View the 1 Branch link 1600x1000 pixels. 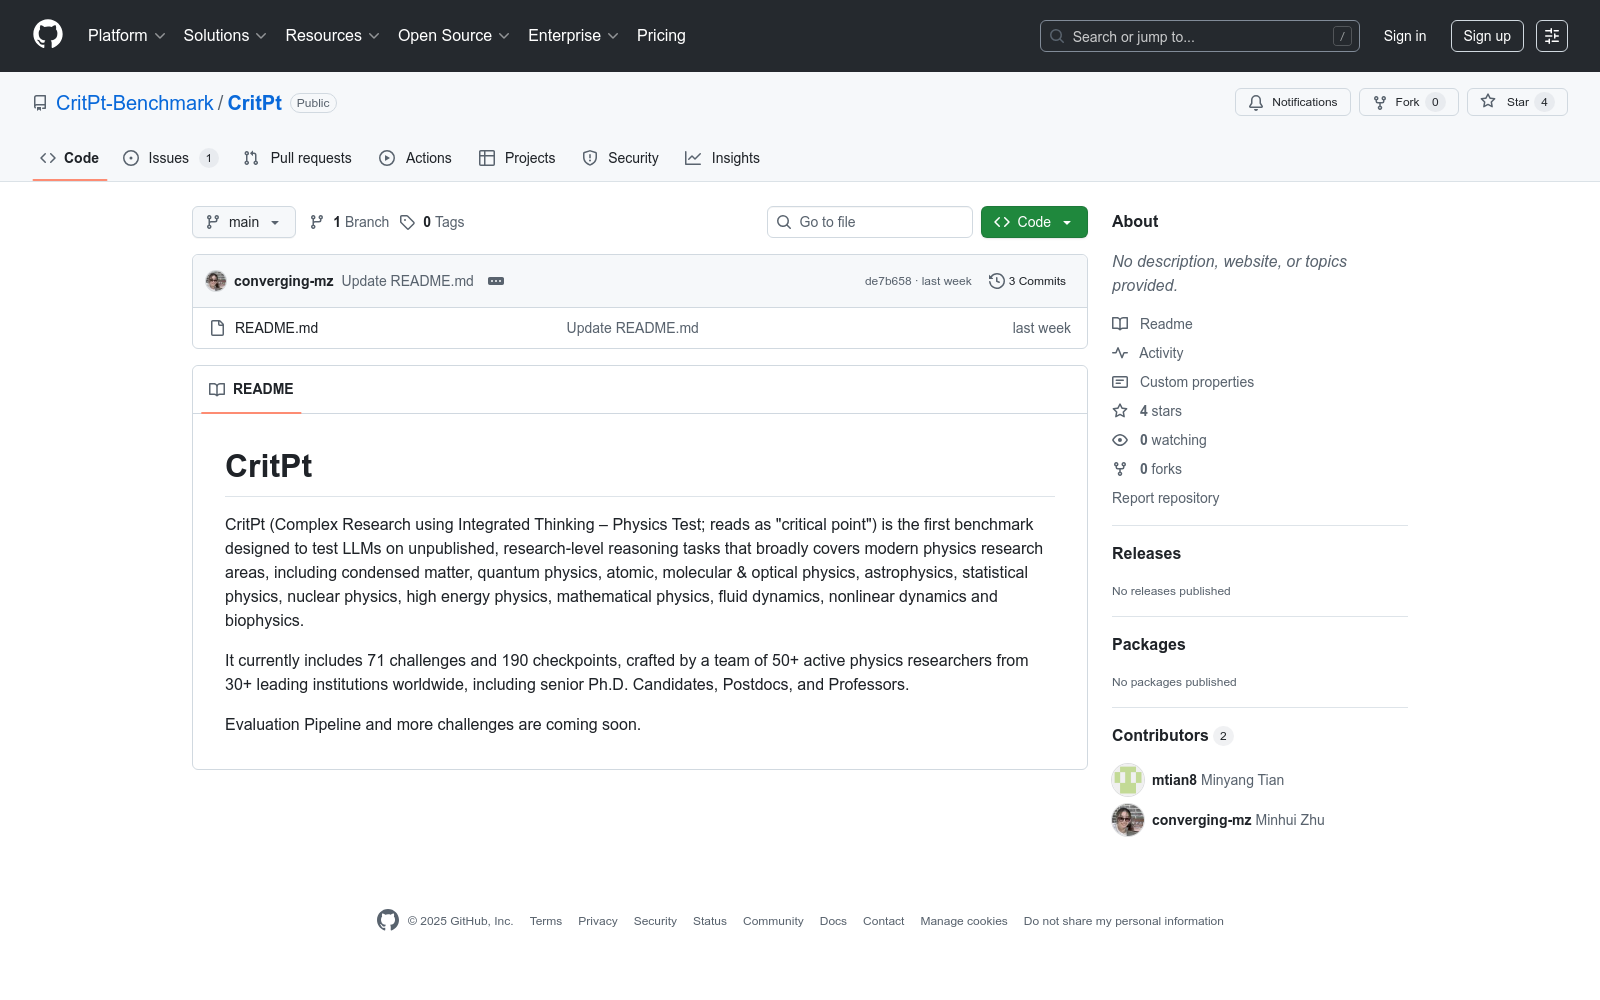tap(349, 222)
